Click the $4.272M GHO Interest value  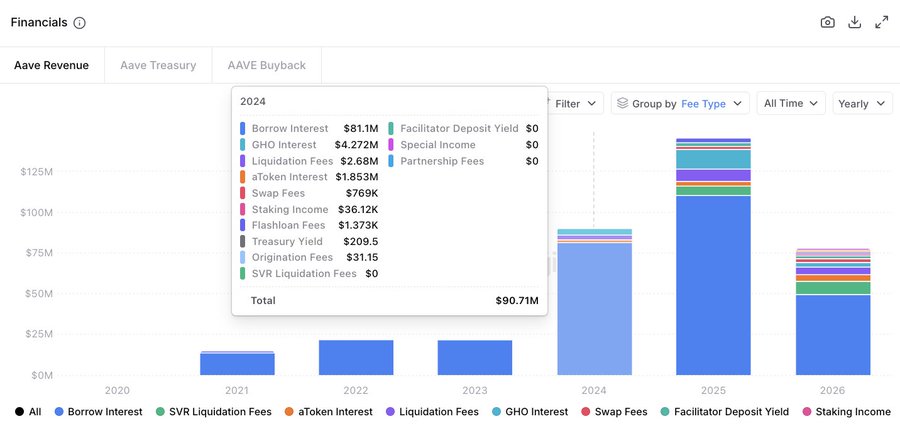(356, 145)
